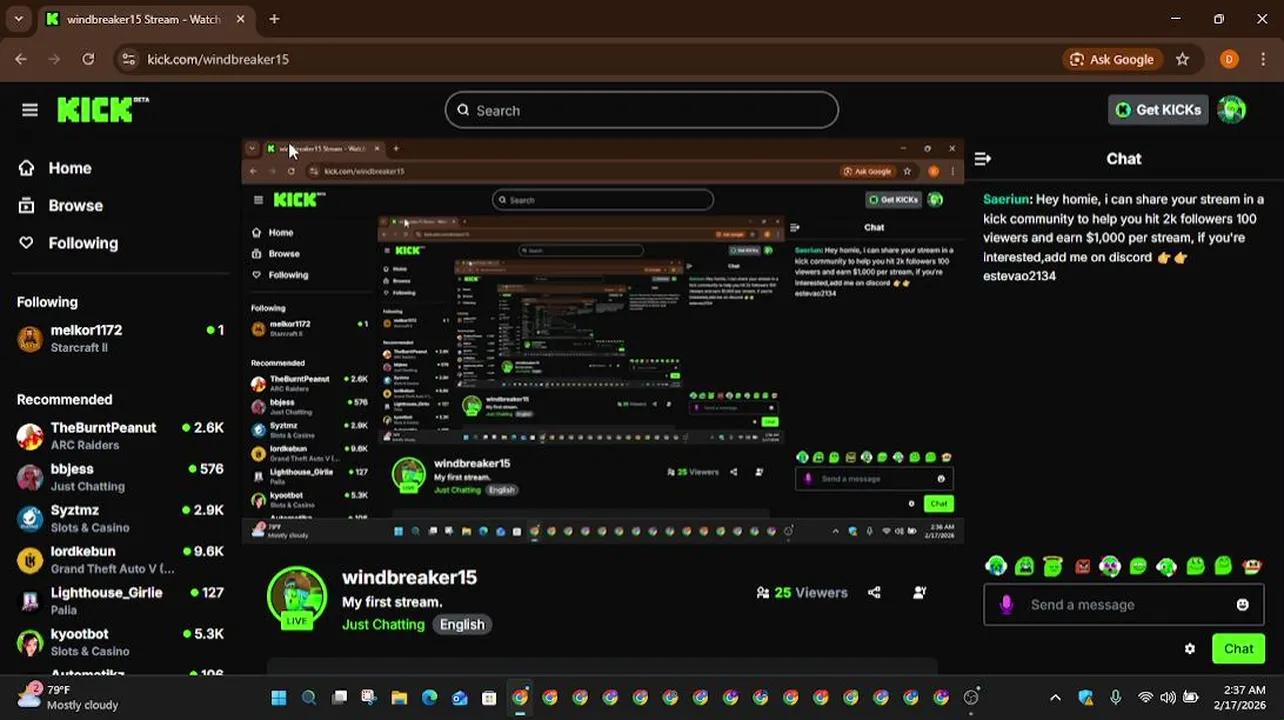Bookmark this page star icon

click(1182, 59)
